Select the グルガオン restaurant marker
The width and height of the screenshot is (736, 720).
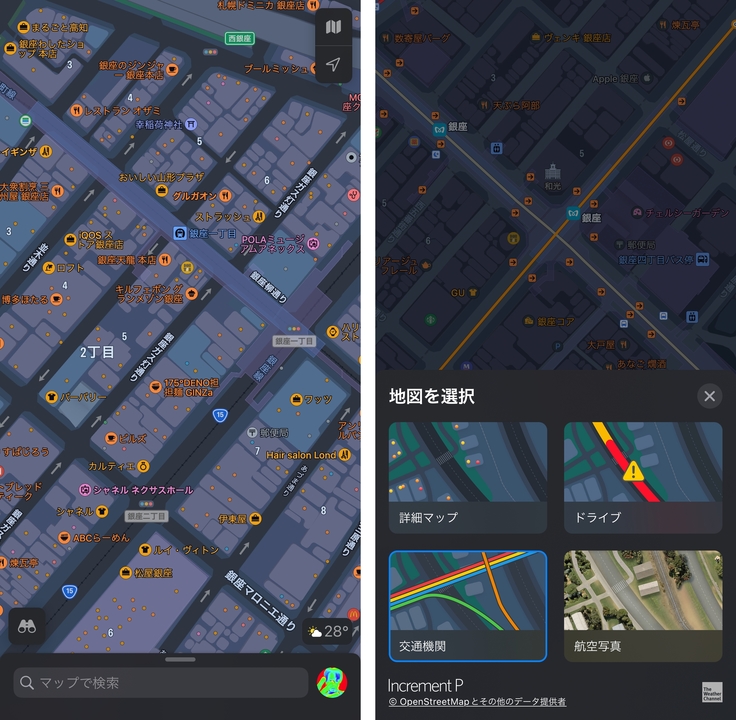coord(225,195)
